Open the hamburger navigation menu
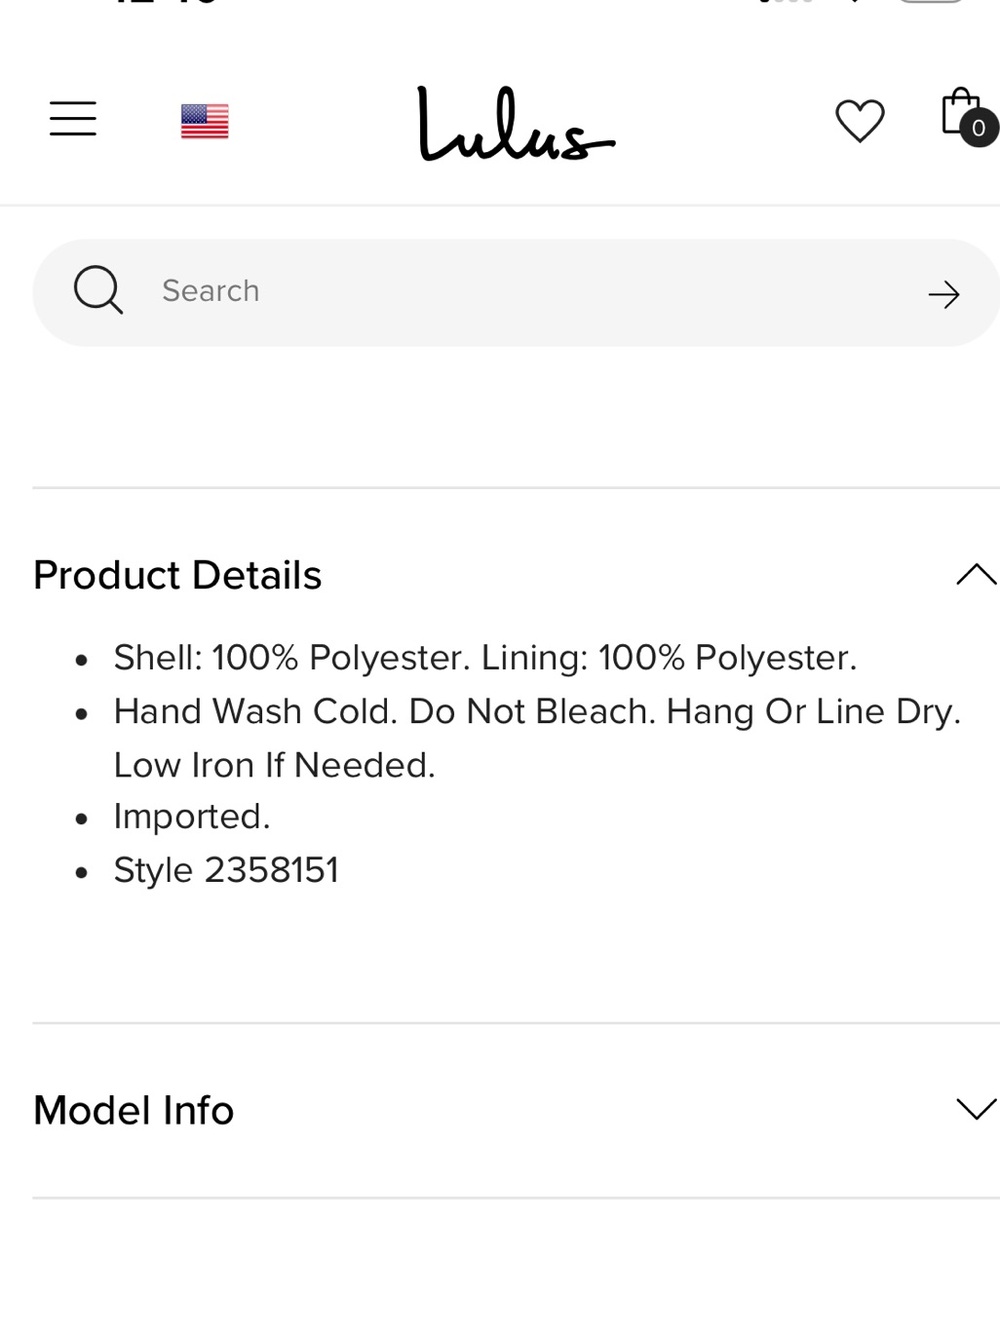Viewport: 1000px width, 1333px height. tap(73, 118)
